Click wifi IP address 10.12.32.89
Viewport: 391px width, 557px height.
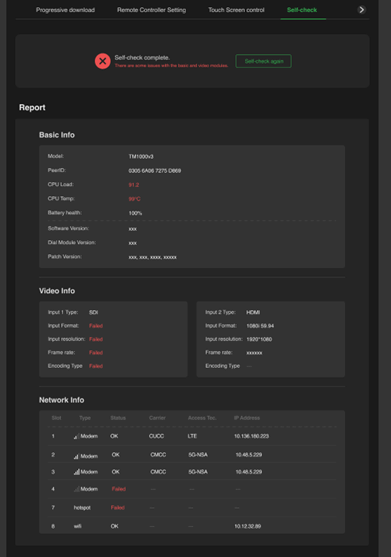pyautogui.click(x=248, y=526)
